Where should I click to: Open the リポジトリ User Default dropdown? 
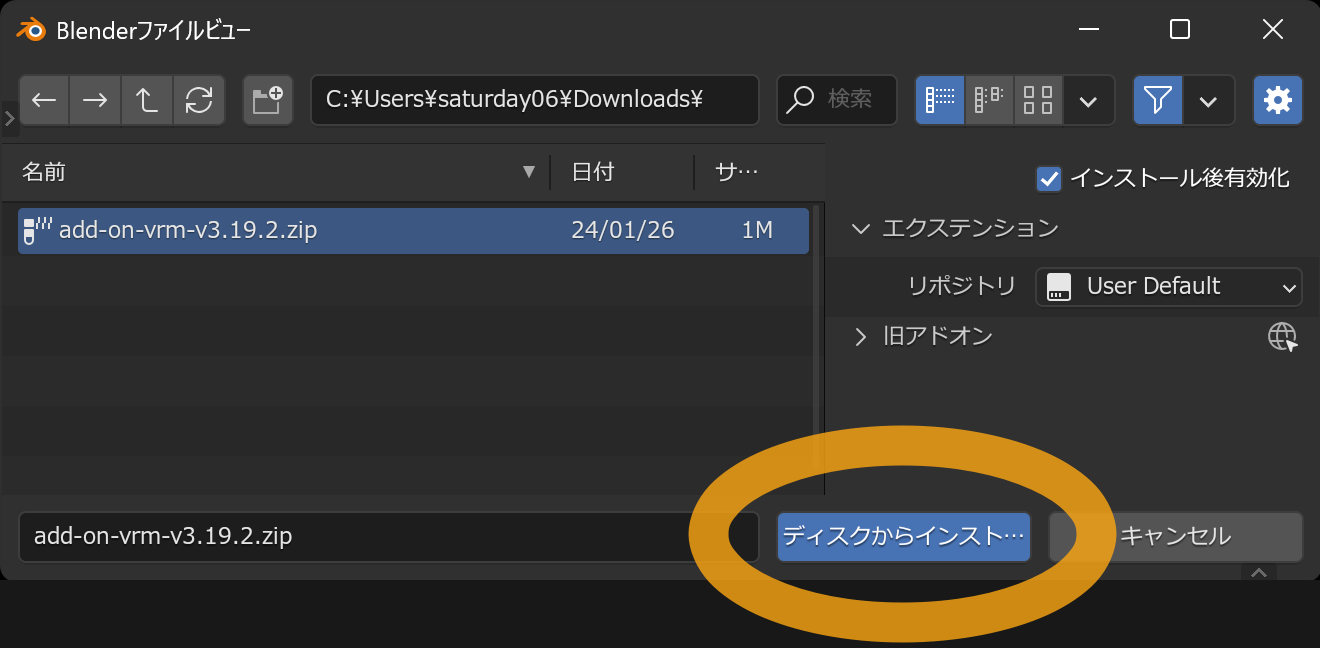[1168, 287]
